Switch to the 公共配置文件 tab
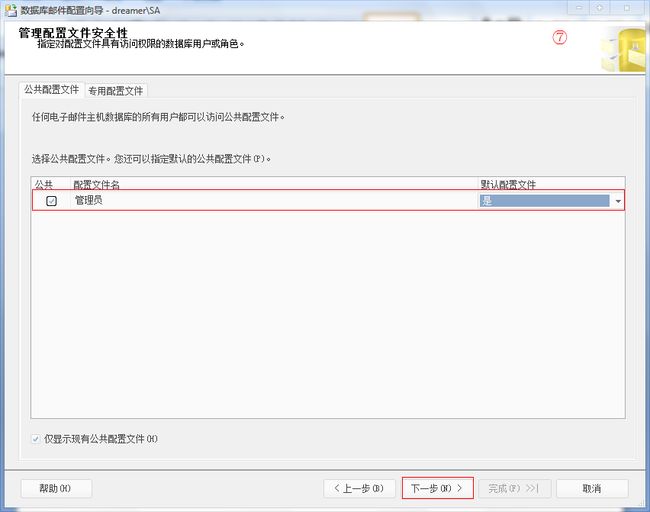This screenshot has height=512, width=650. coord(51,90)
